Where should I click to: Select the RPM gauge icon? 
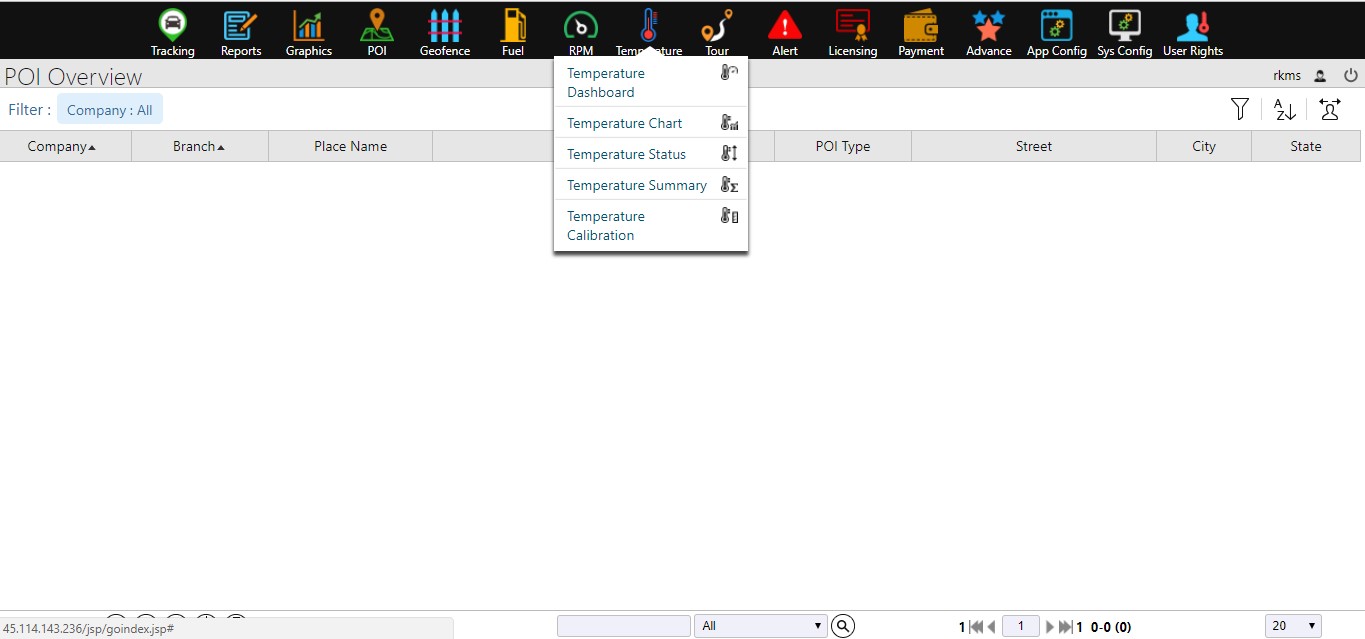coord(580,25)
